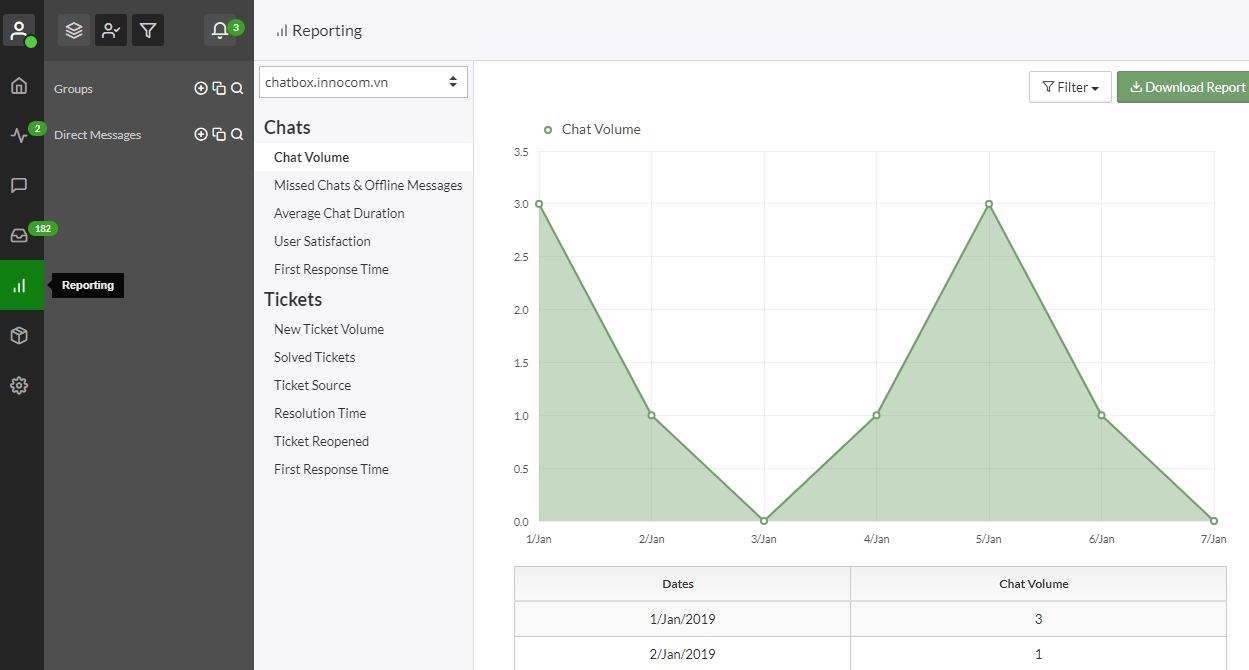Open the inbox icon with 182 badge

(19, 235)
